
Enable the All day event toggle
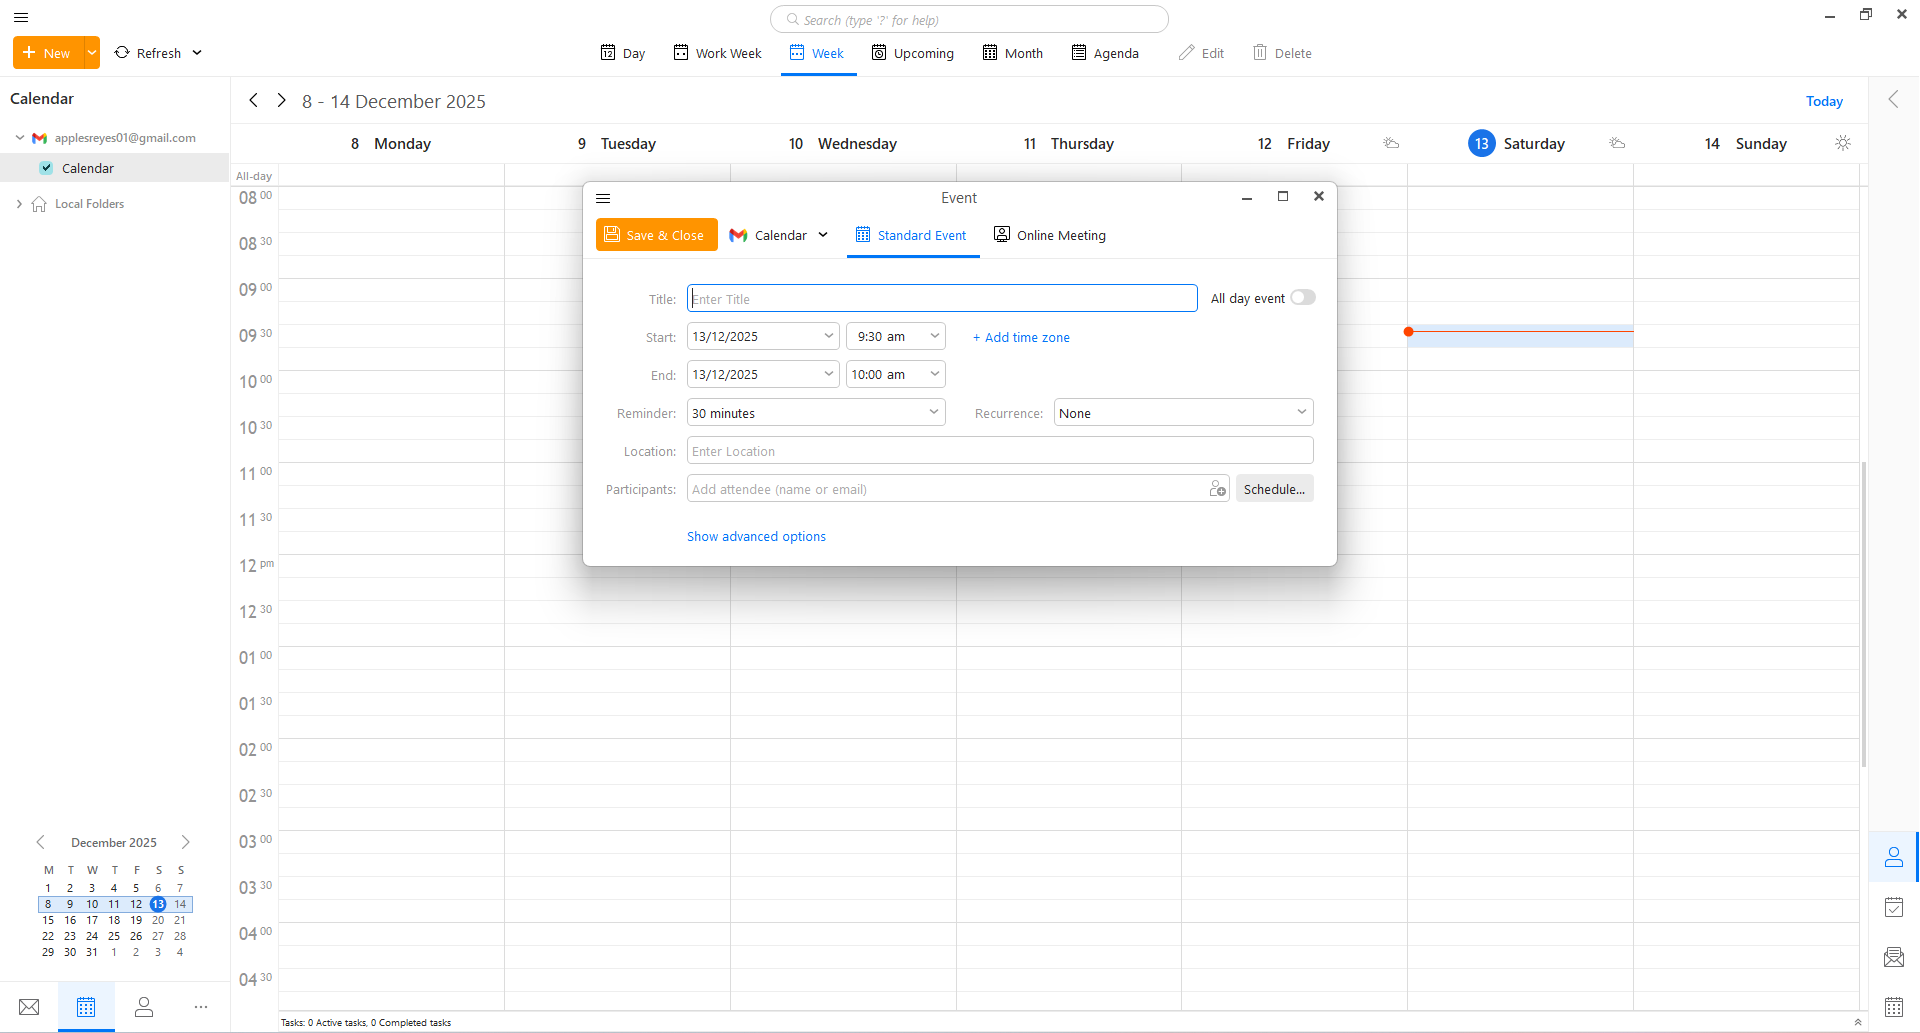point(1302,298)
